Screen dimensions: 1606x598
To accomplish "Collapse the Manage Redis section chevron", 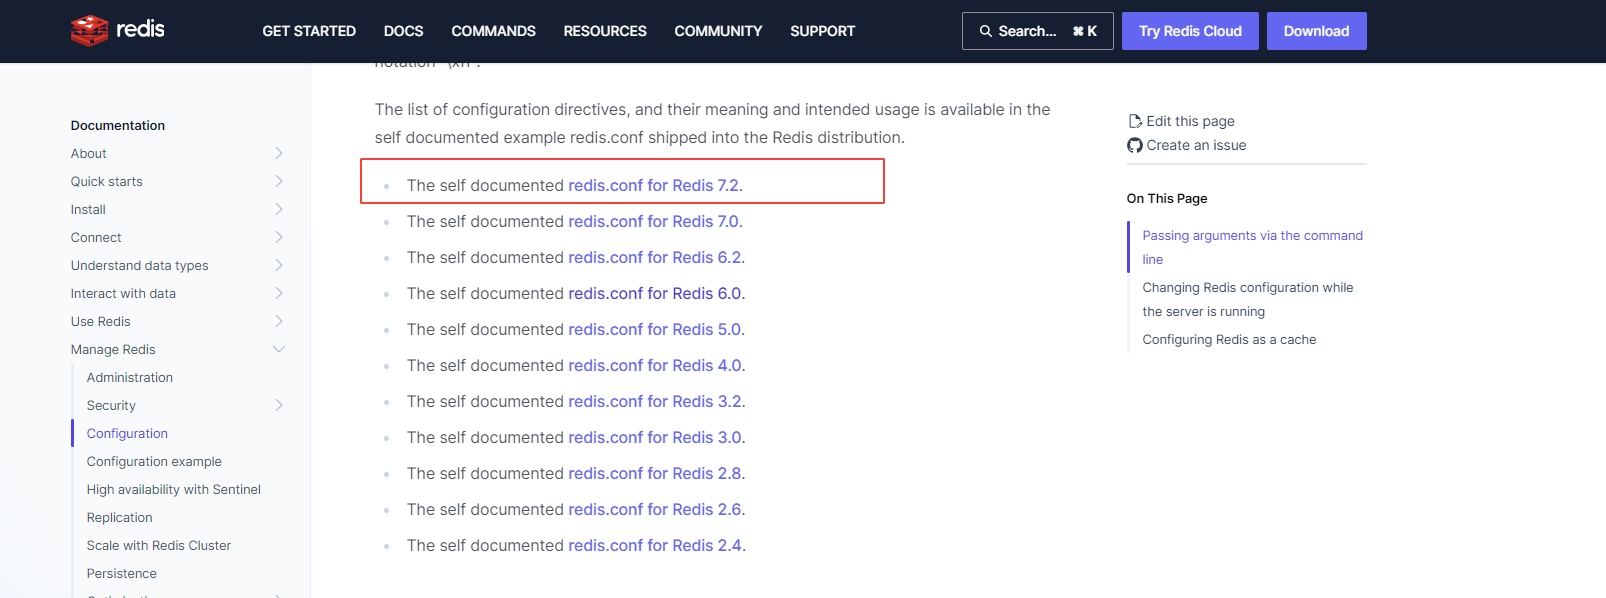I will point(279,349).
